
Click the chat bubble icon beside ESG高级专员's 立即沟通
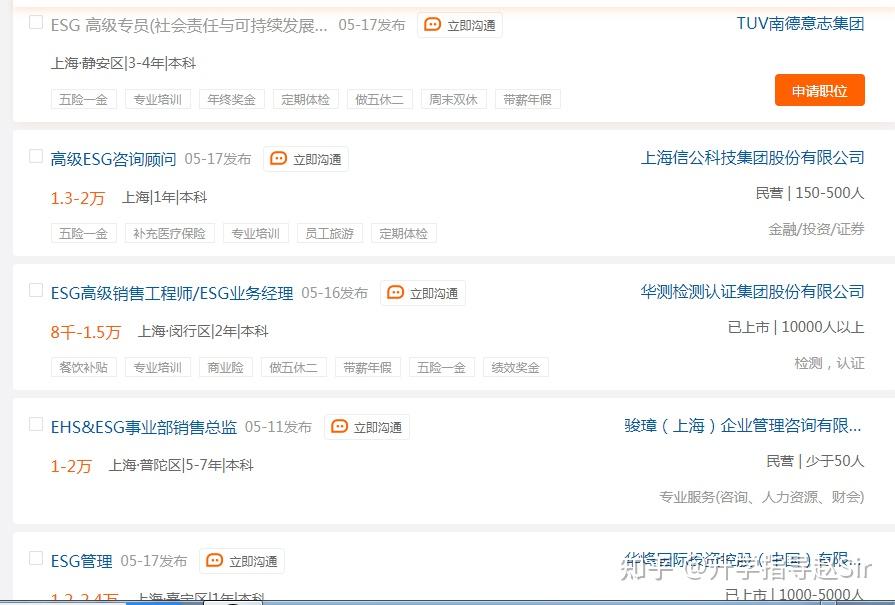pyautogui.click(x=430, y=25)
